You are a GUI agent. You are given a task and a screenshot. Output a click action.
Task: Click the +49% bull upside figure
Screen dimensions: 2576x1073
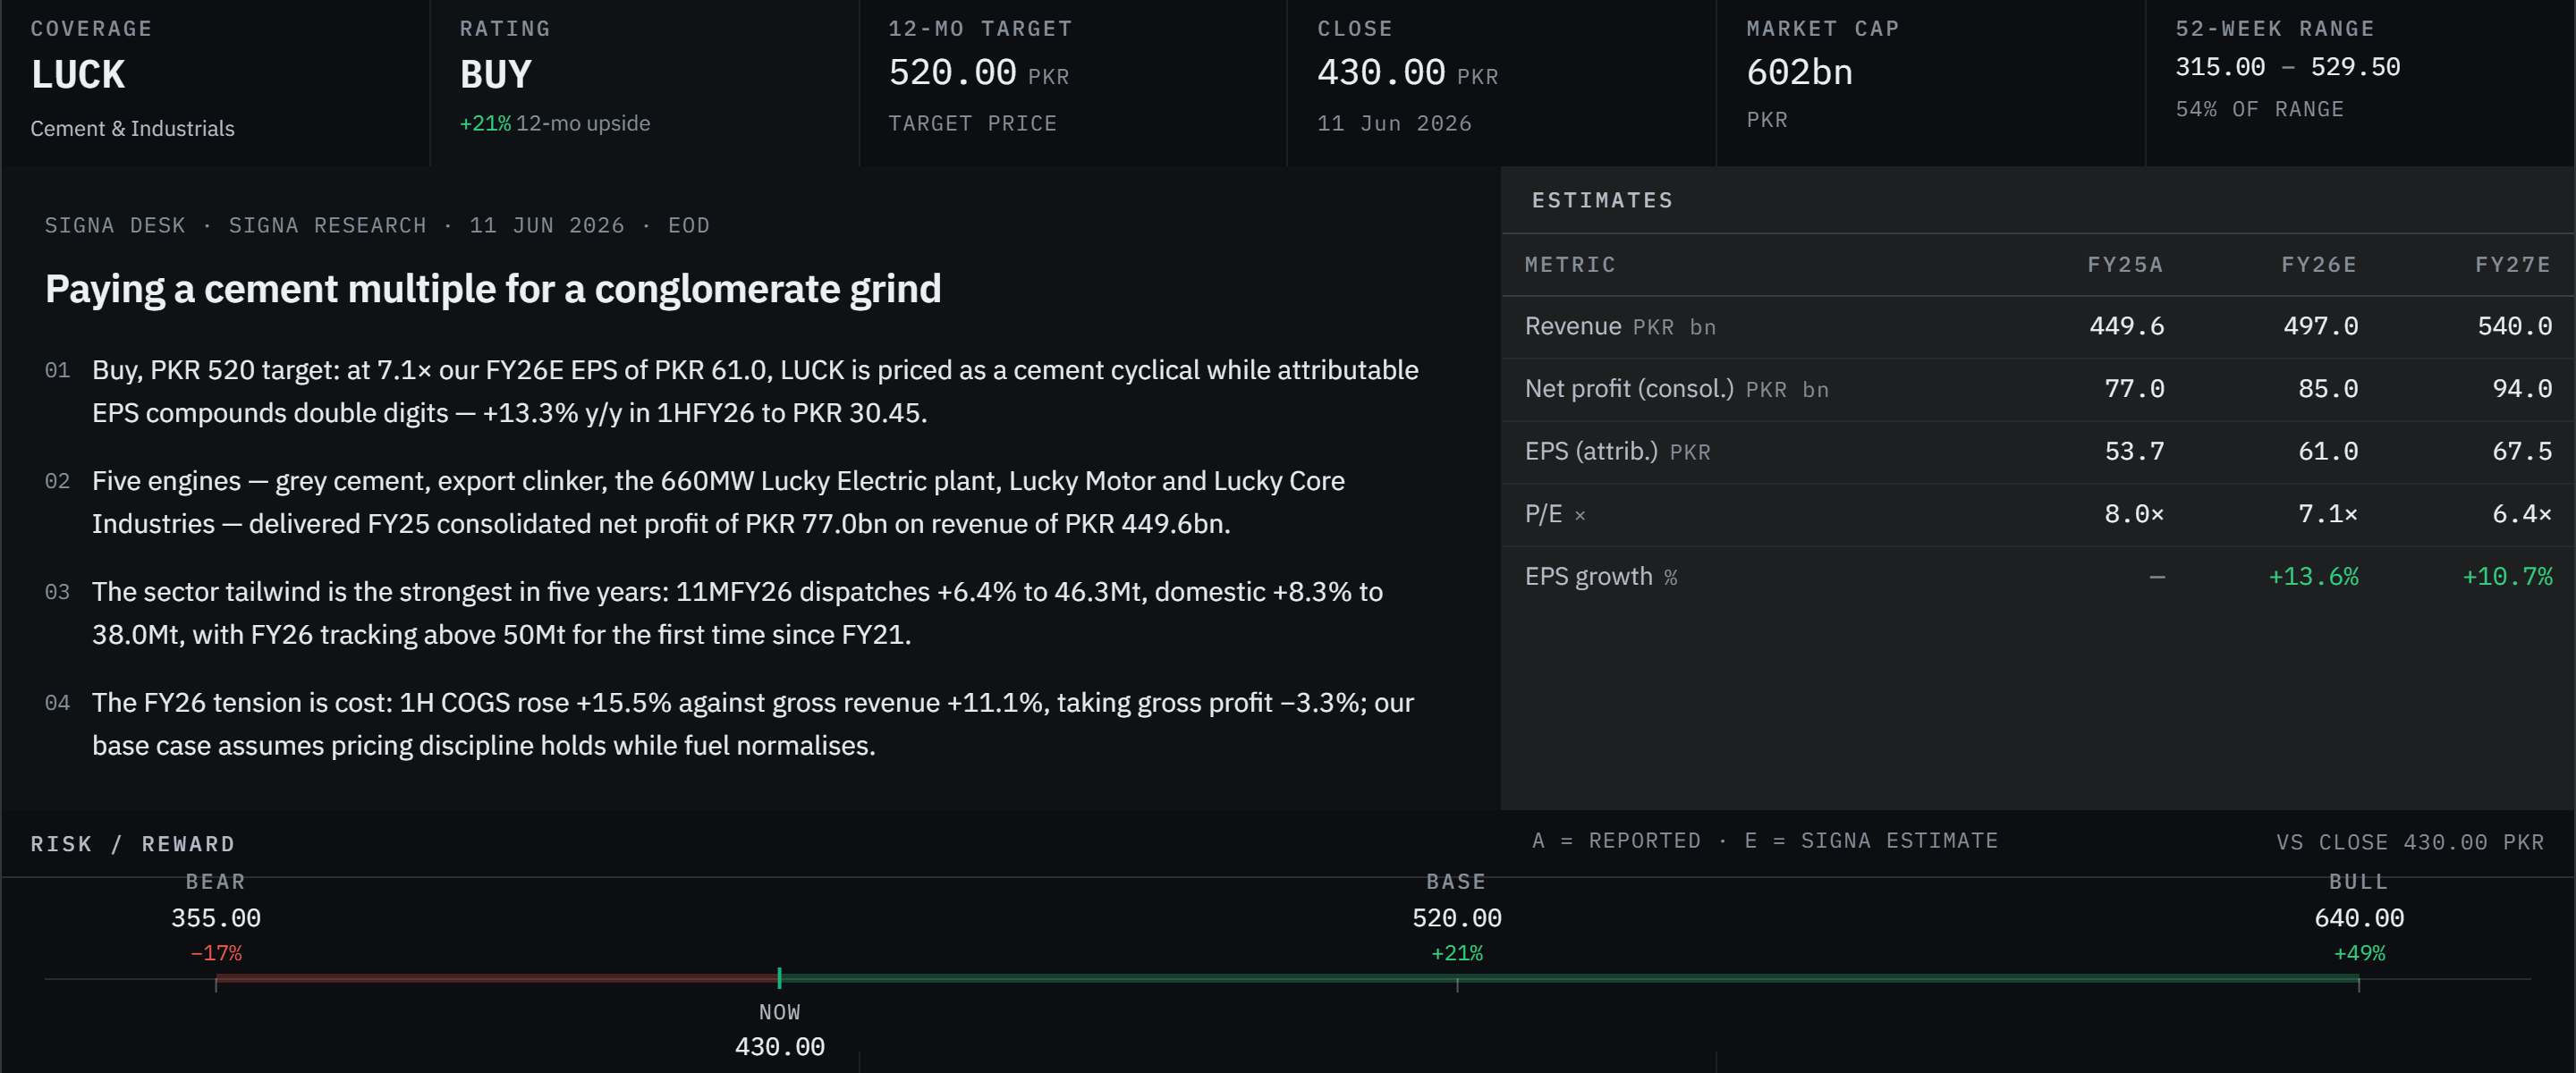click(x=2359, y=953)
